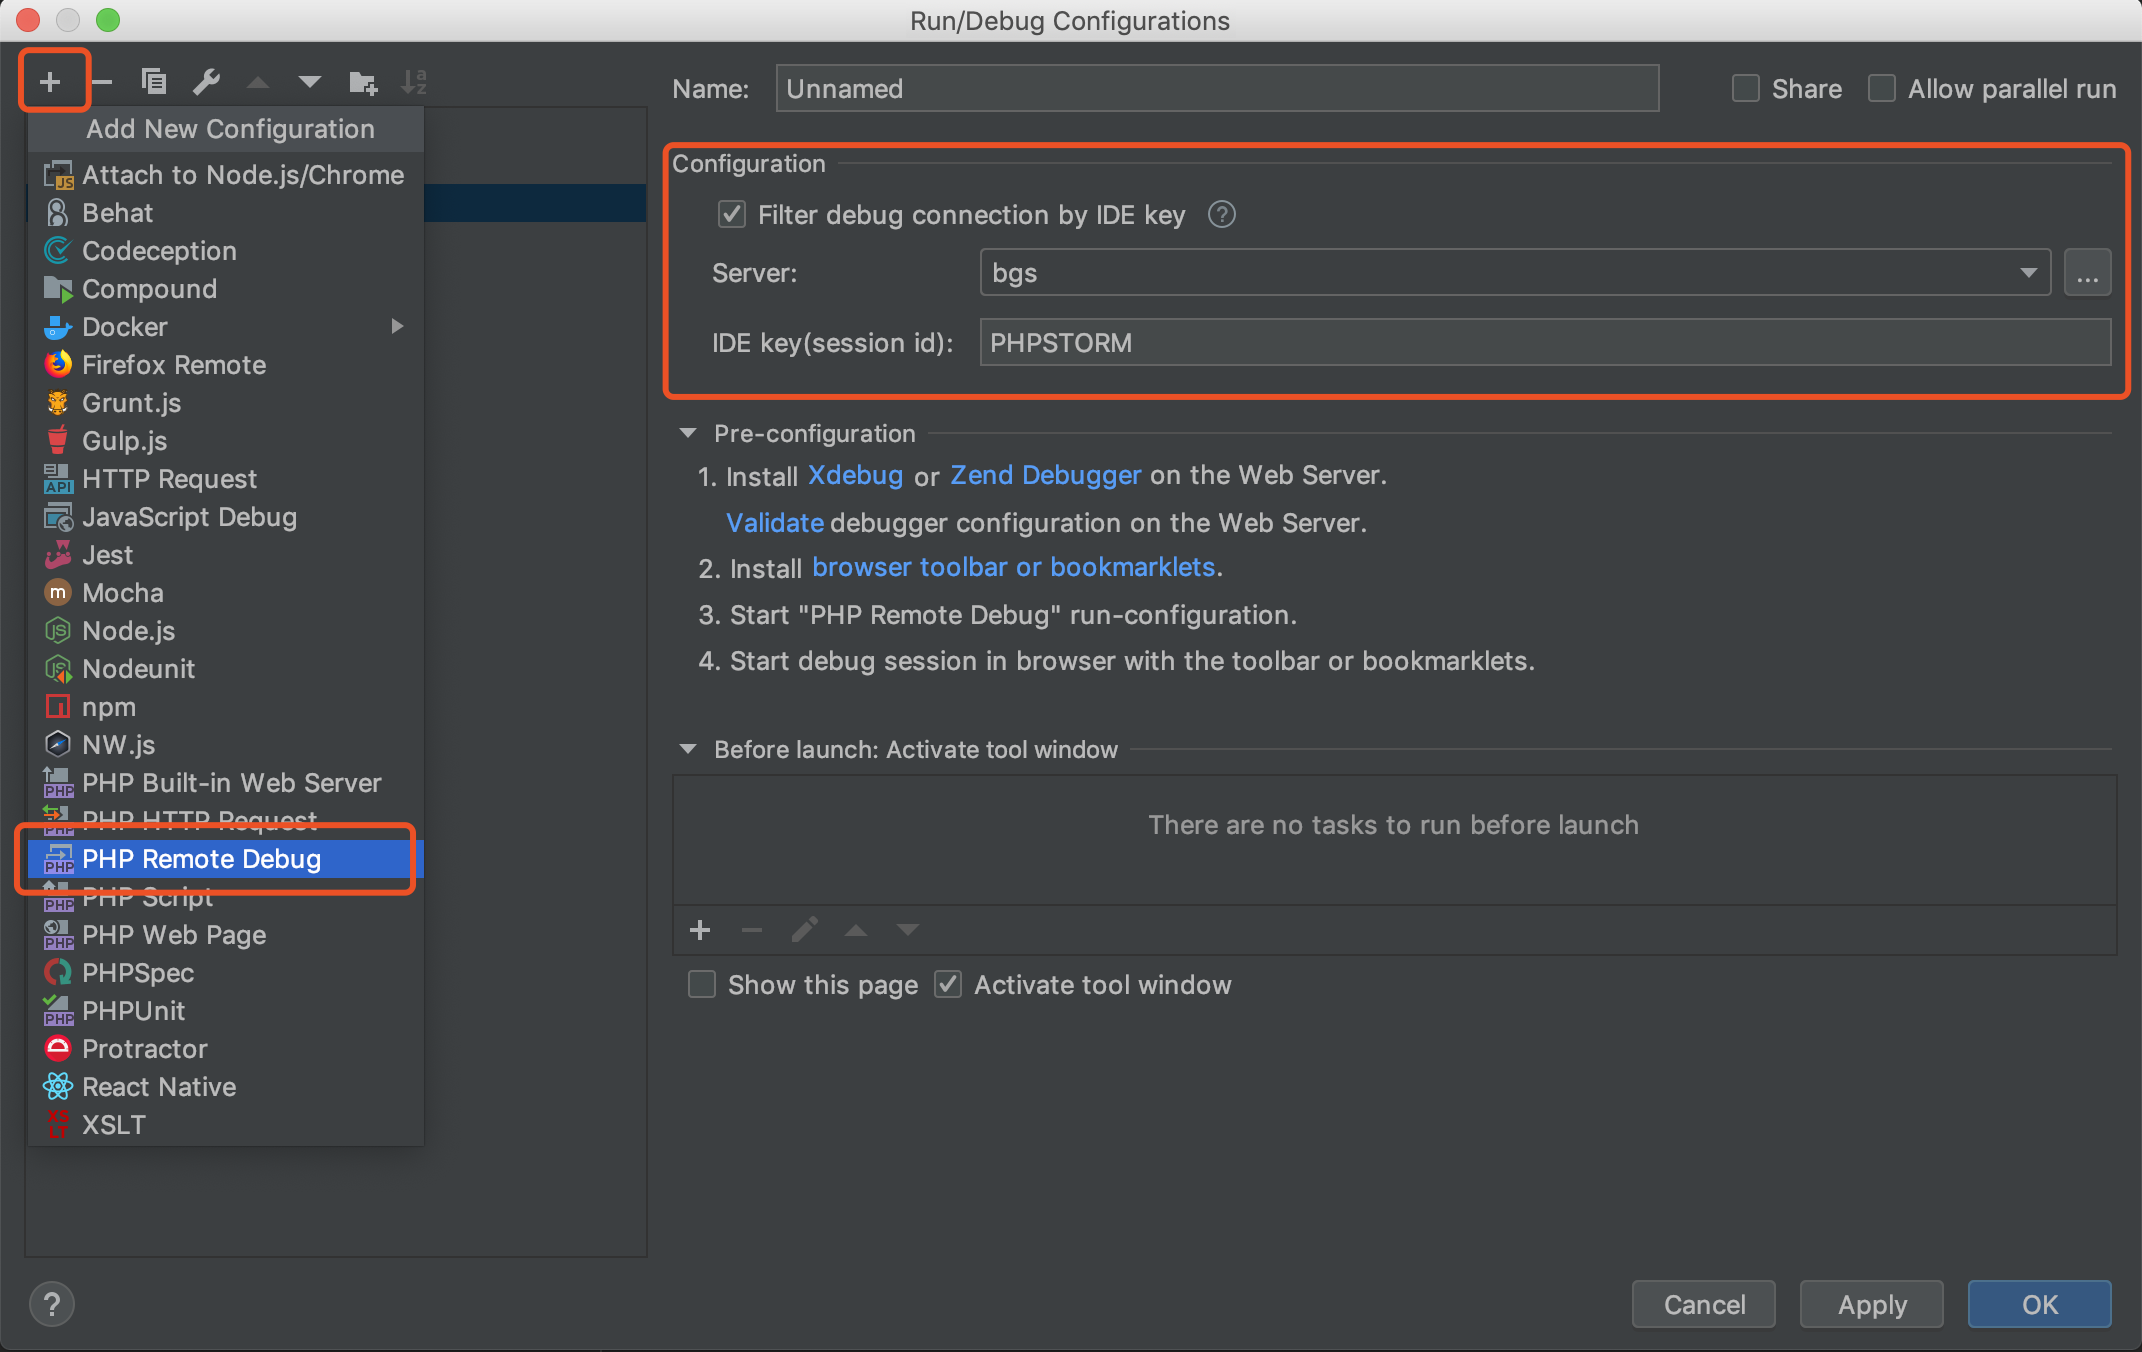Click the move configuration down arrow
The image size is (2142, 1352).
point(309,82)
